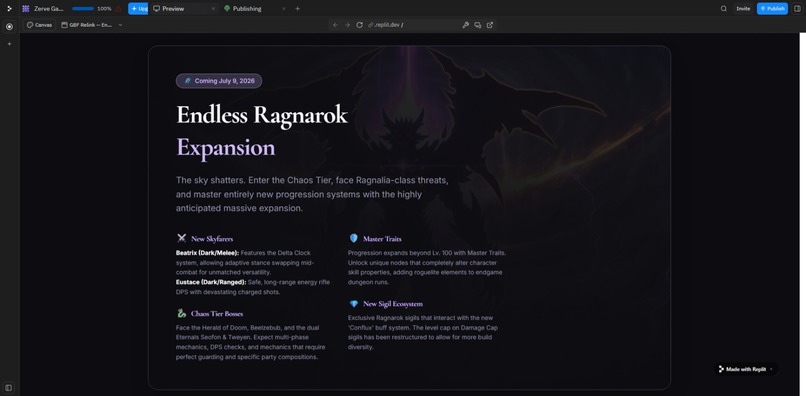
Task: Click the plus icon in left sidebar
Action: pyautogui.click(x=9, y=44)
